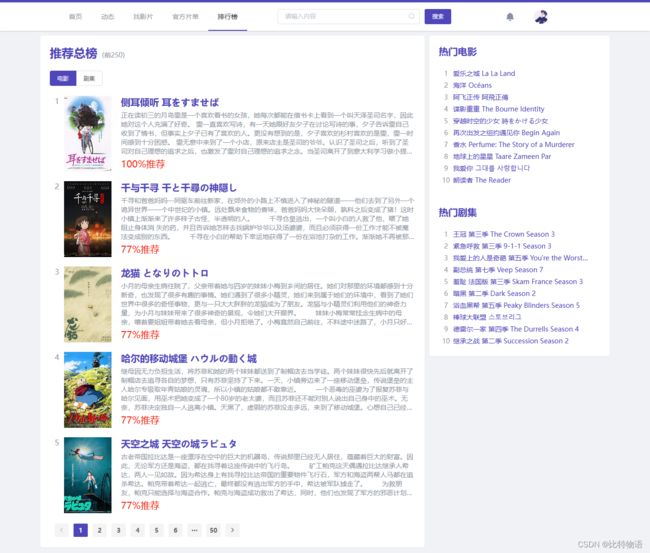This screenshot has width=650, height=553.
Task: Go to next page arrow in pagination
Action: 233,530
